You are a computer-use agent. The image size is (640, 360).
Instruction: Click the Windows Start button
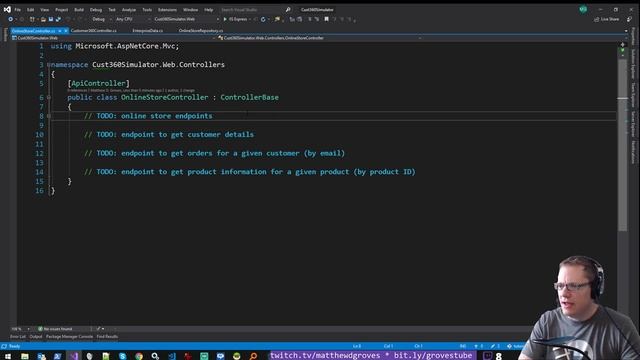tap(8, 356)
